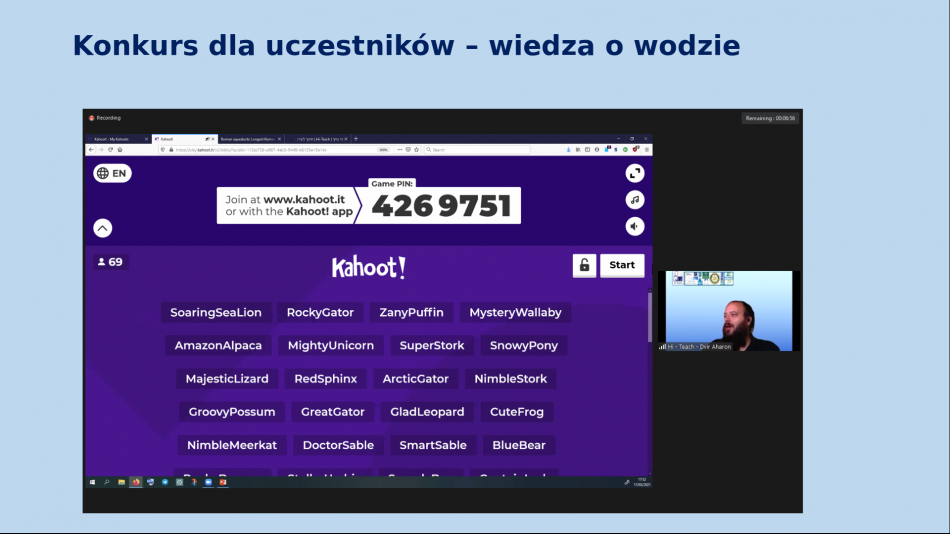Click player name CuteFrog

click(x=517, y=412)
